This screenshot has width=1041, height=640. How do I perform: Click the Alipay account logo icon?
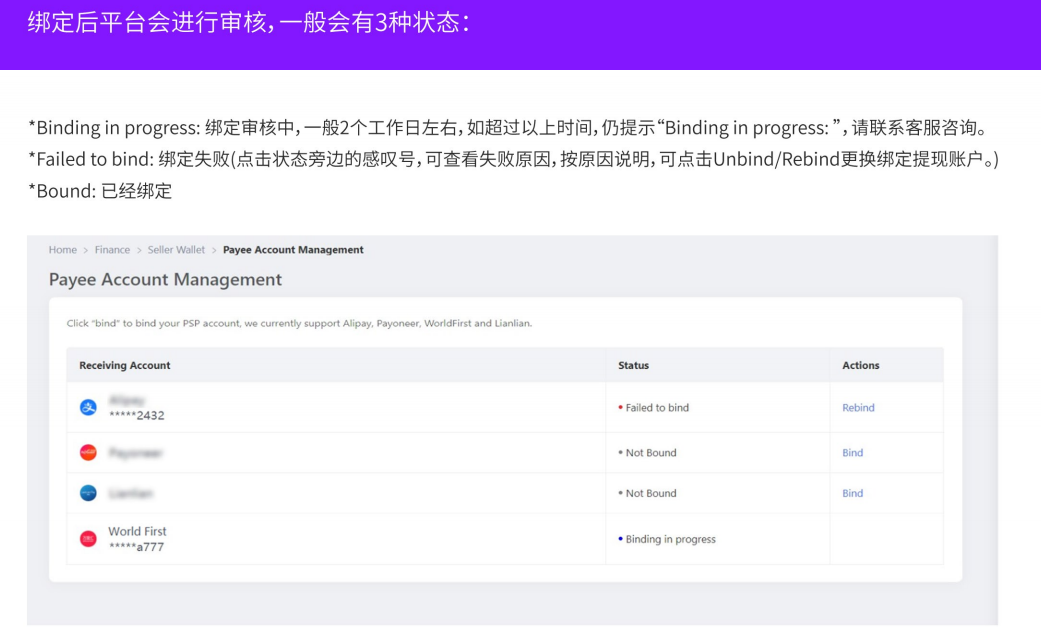88,407
